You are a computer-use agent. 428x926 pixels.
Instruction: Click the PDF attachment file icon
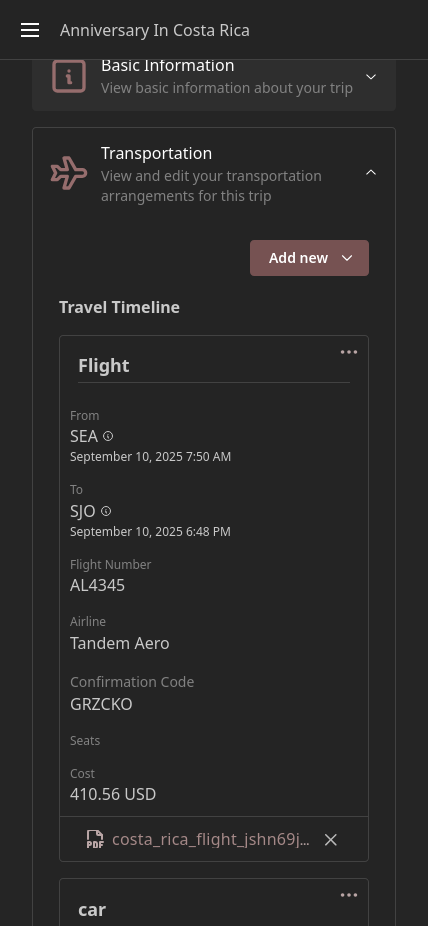click(x=95, y=839)
